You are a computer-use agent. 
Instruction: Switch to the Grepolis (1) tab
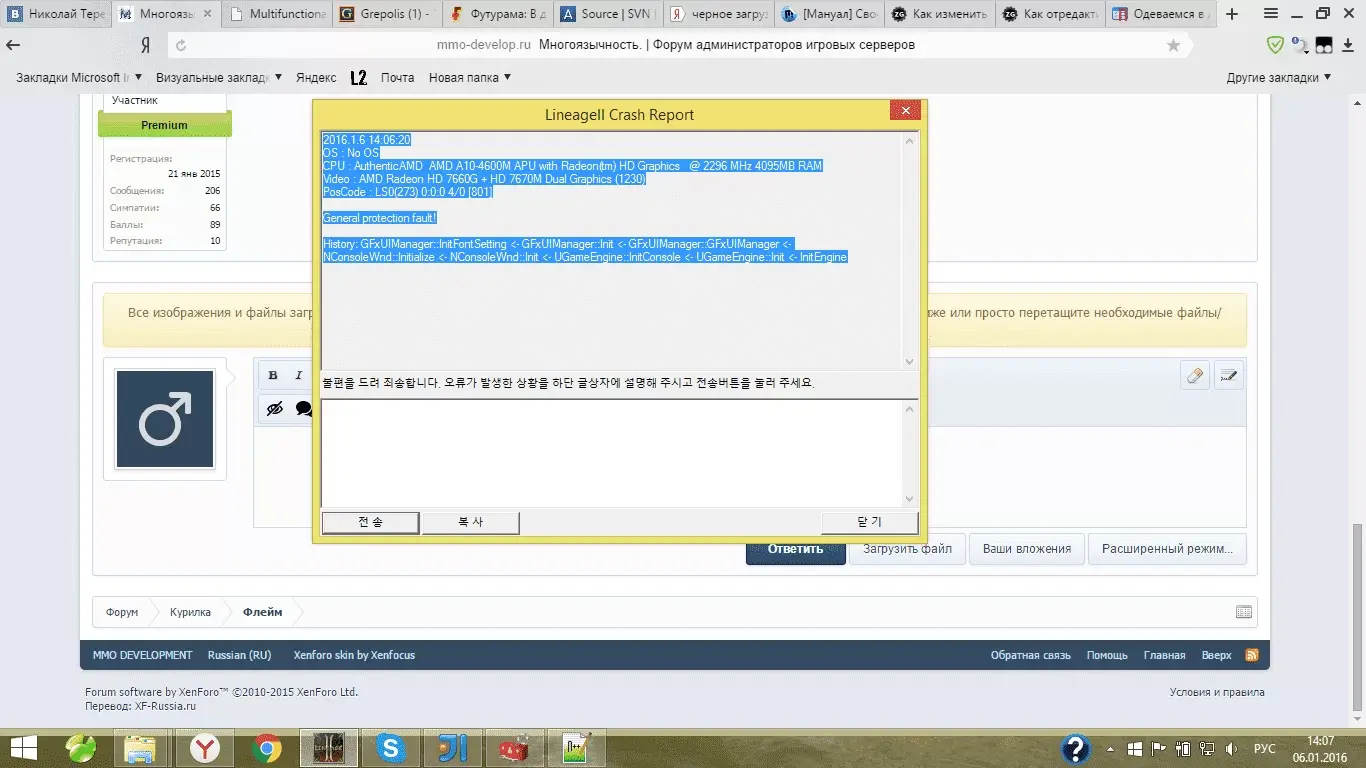click(x=386, y=14)
